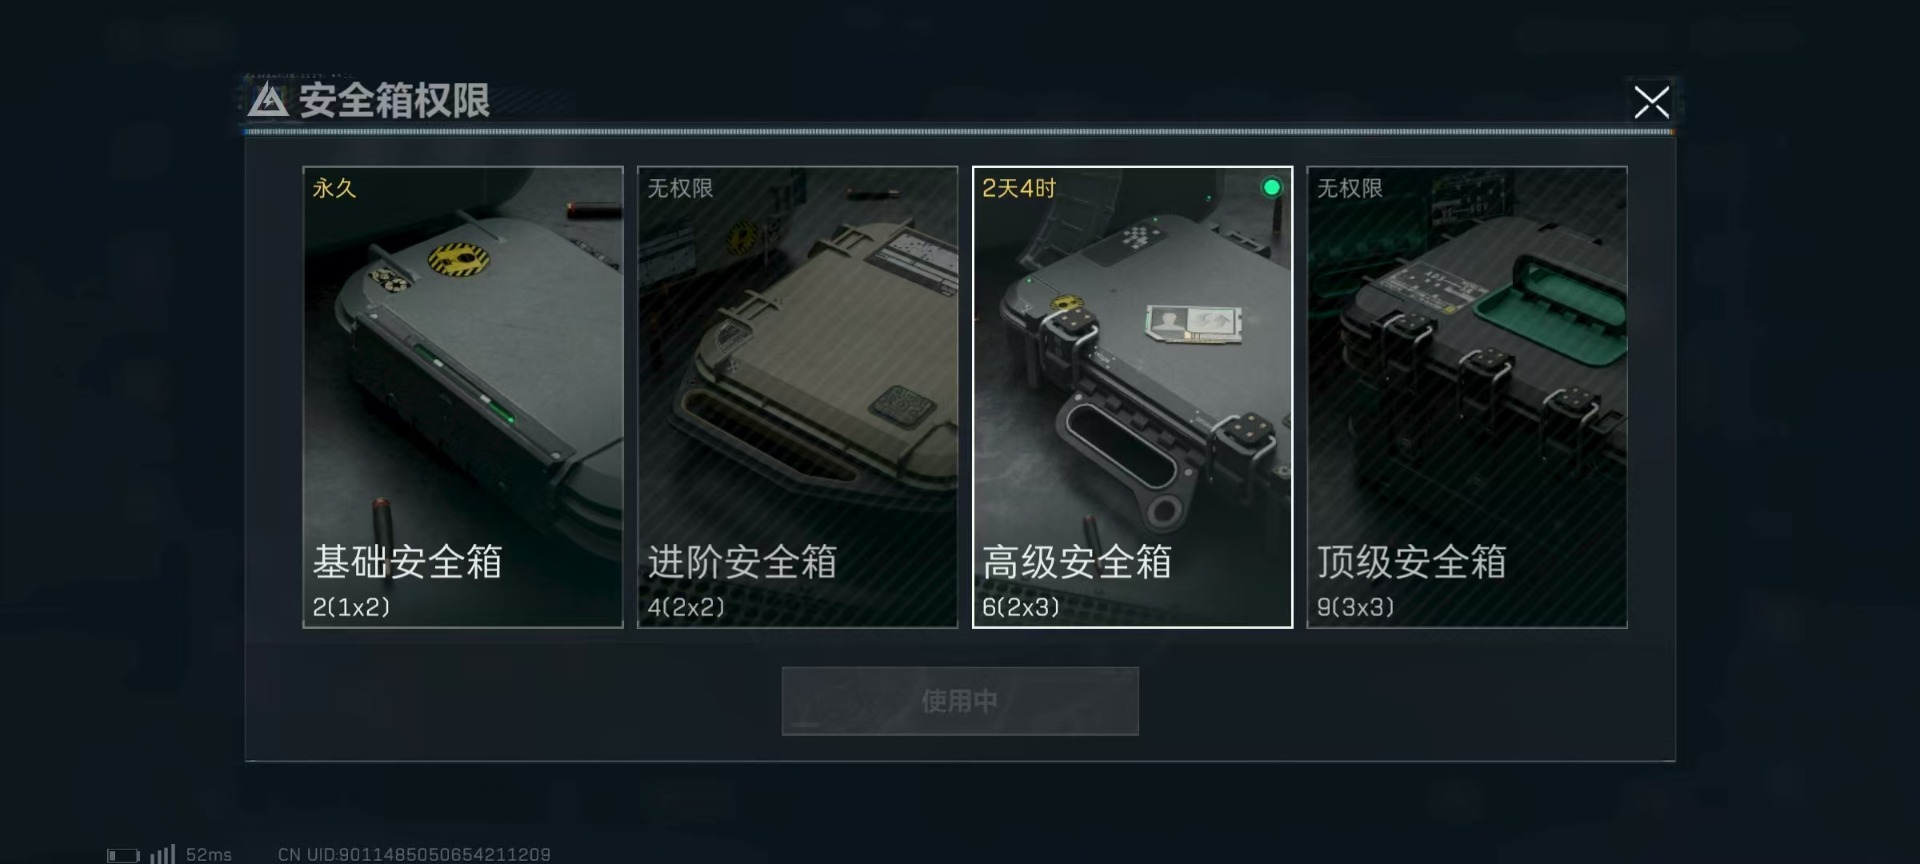Click the CN UID number text

414,855
